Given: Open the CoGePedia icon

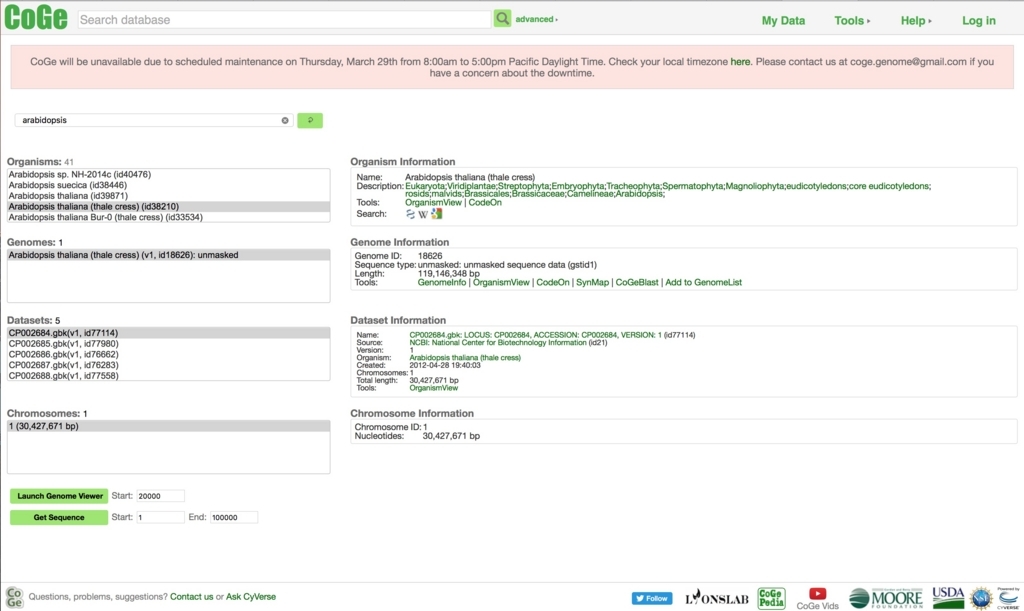Looking at the screenshot, I should click(771, 598).
